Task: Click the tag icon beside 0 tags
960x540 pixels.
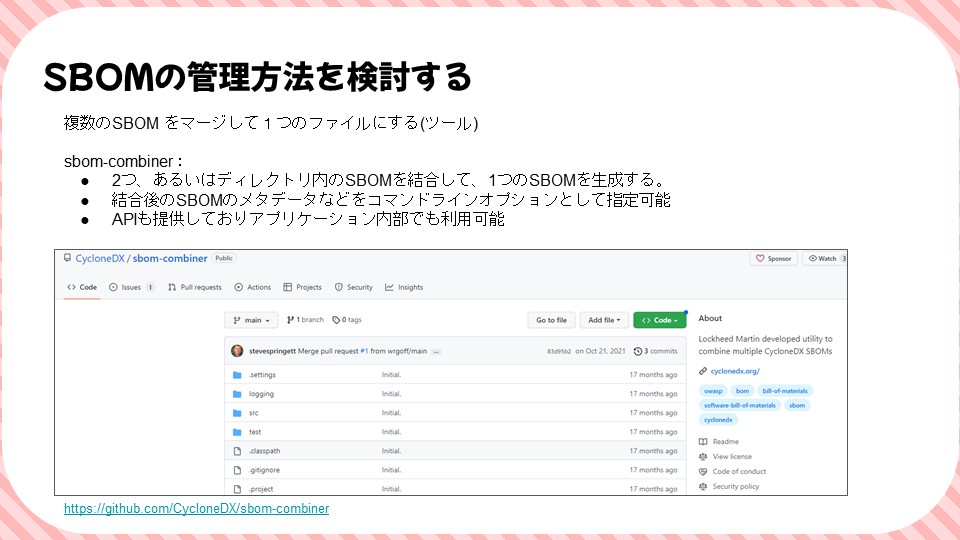Action: coord(336,320)
